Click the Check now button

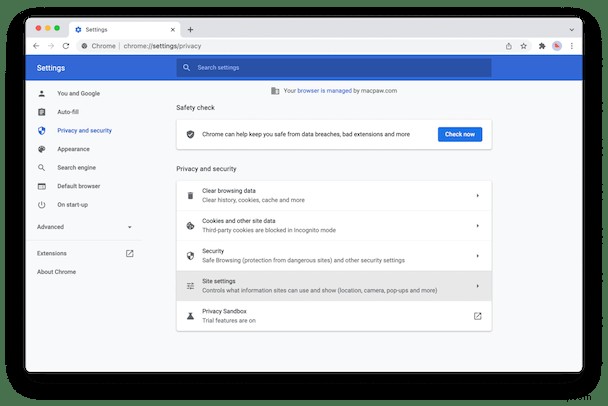pos(460,134)
